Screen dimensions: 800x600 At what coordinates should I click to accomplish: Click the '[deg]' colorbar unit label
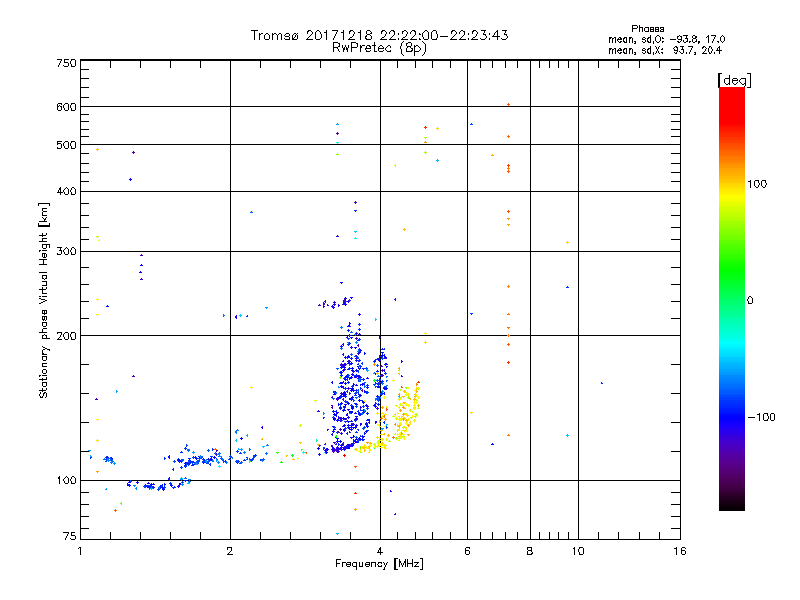coord(734,80)
